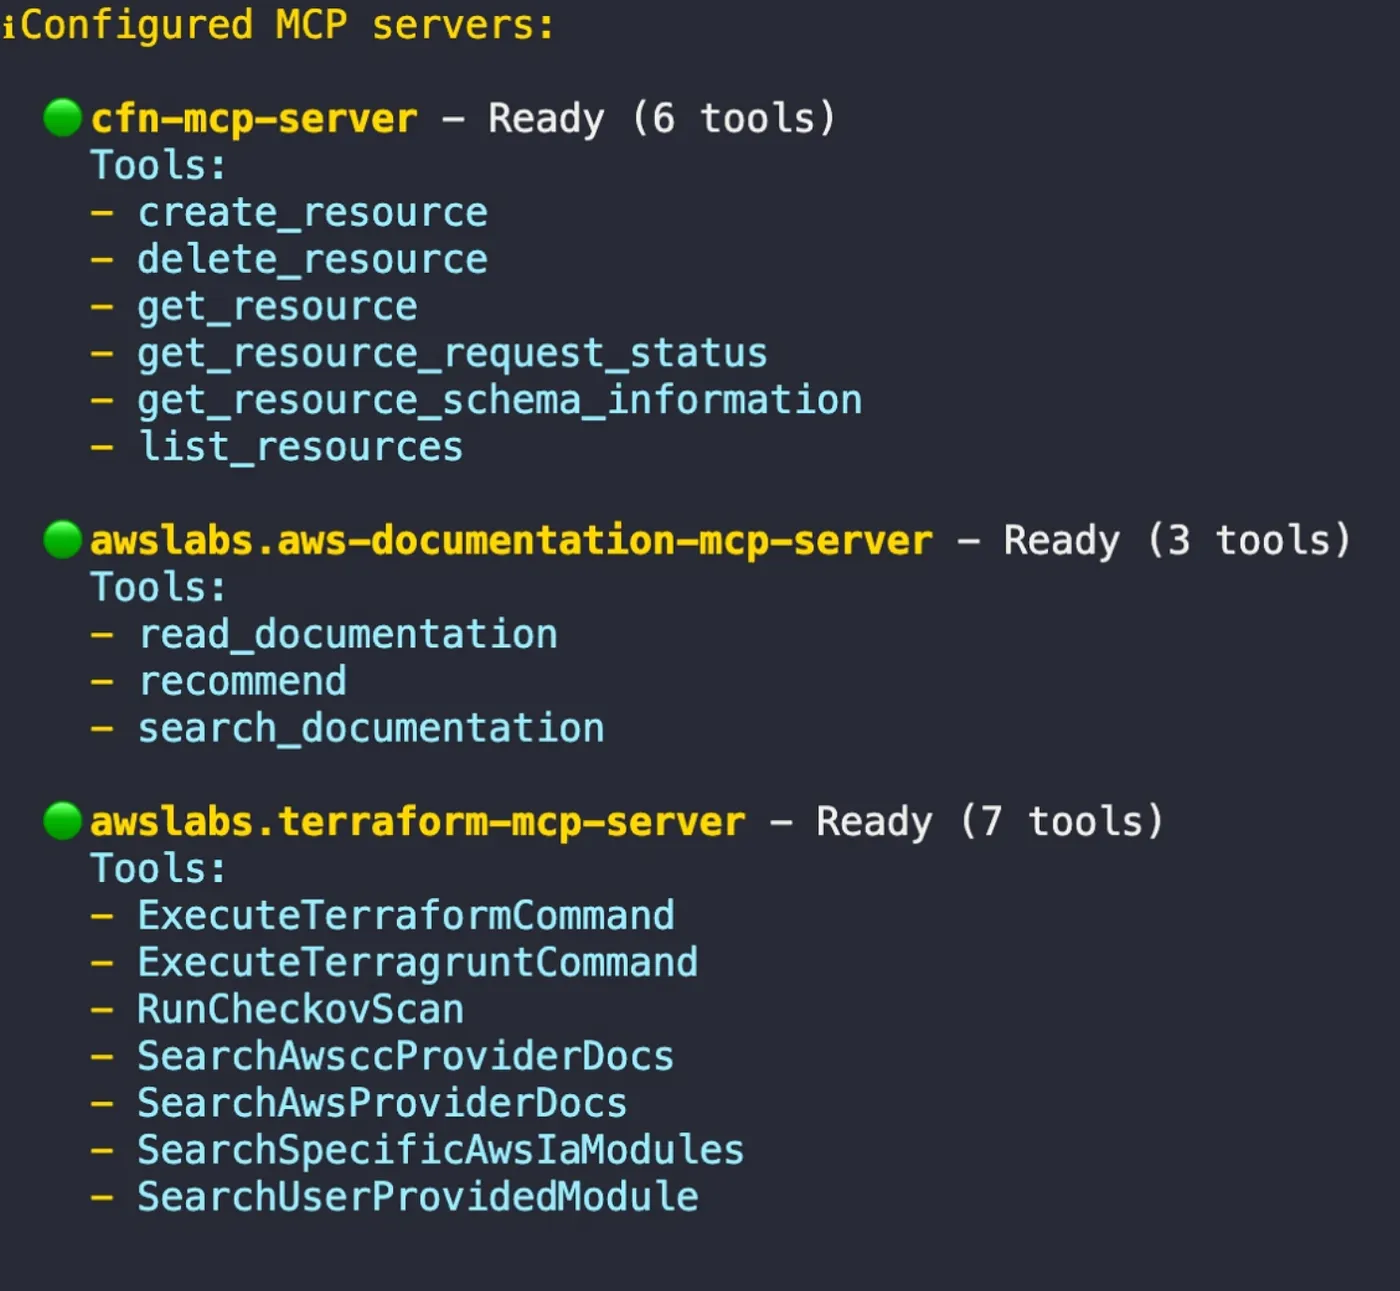Select SearchSpecificAwsIaModules tool
Screen dimensions: 1400x1291
click(x=440, y=1151)
